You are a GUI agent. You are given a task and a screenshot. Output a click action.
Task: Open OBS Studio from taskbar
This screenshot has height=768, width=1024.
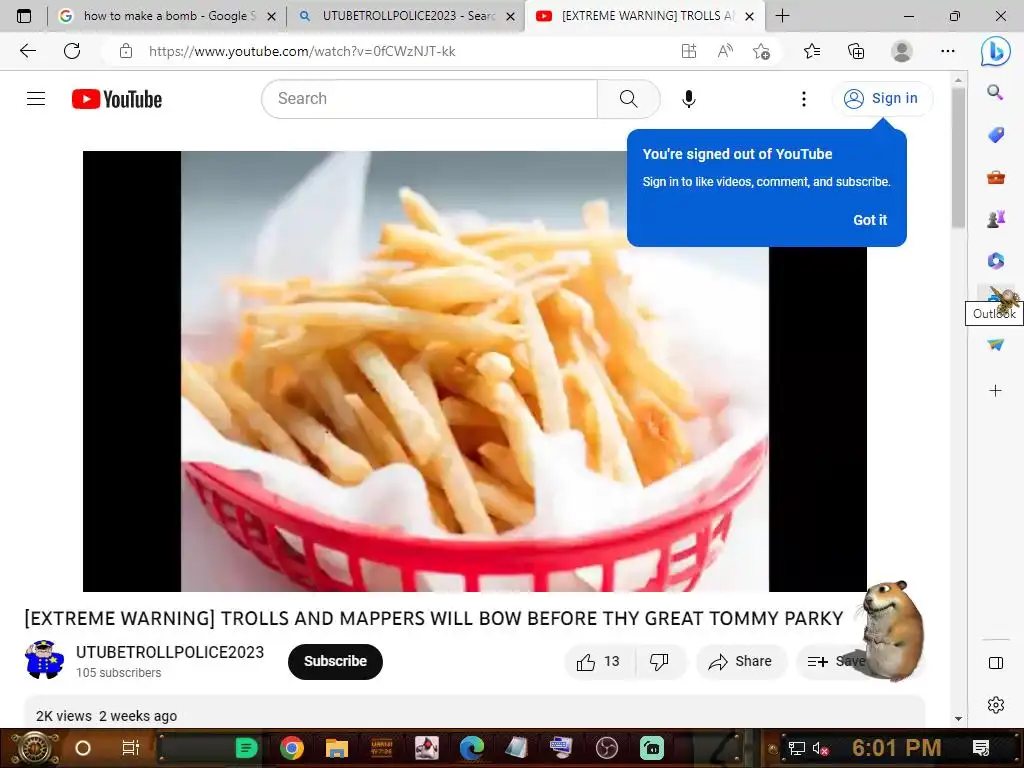[x=607, y=748]
